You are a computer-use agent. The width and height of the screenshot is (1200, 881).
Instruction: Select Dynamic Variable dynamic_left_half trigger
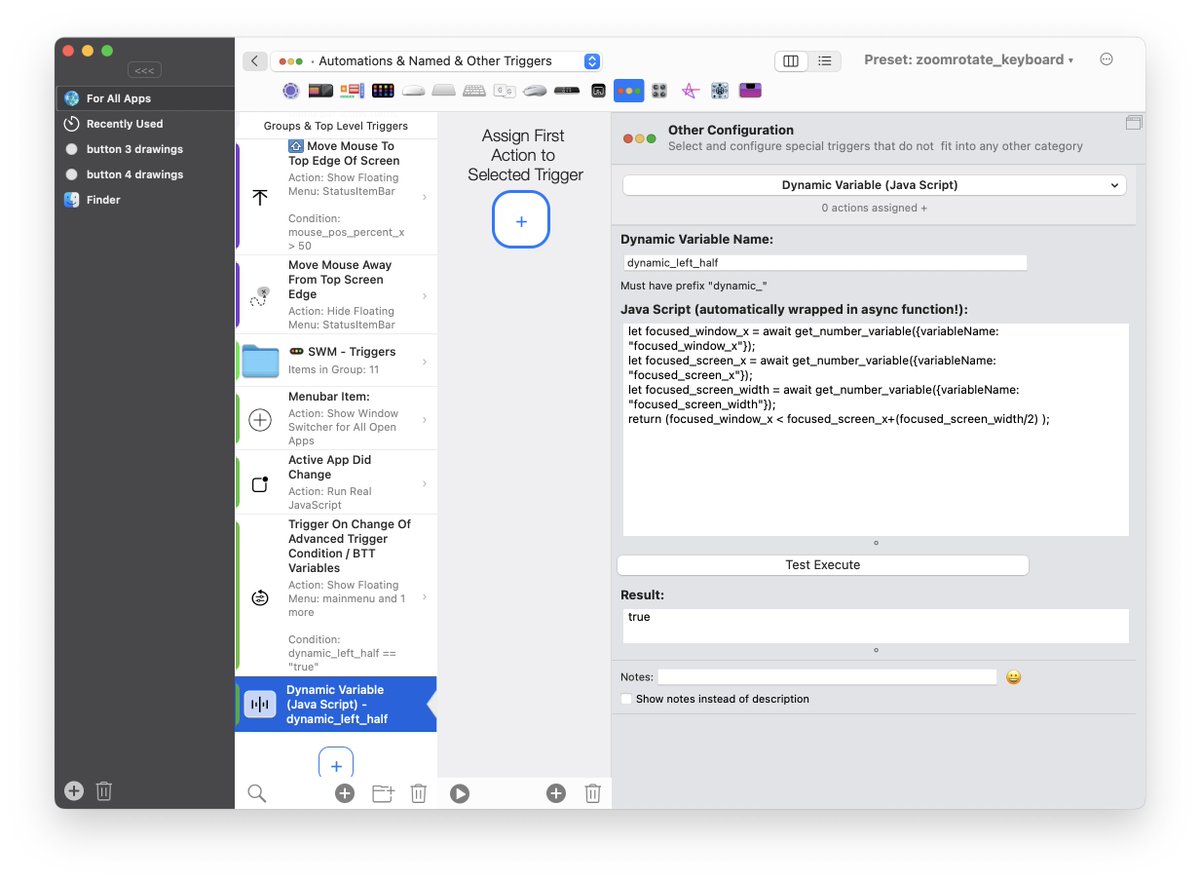(x=336, y=704)
